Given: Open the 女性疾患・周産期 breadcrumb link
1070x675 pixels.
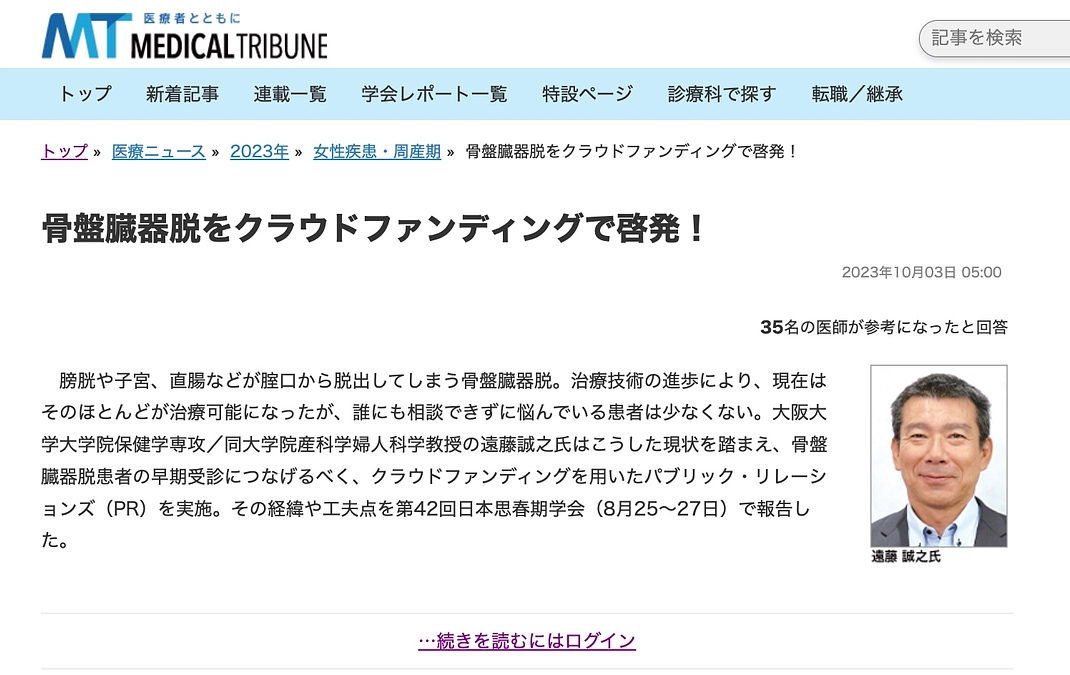Looking at the screenshot, I should 376,151.
